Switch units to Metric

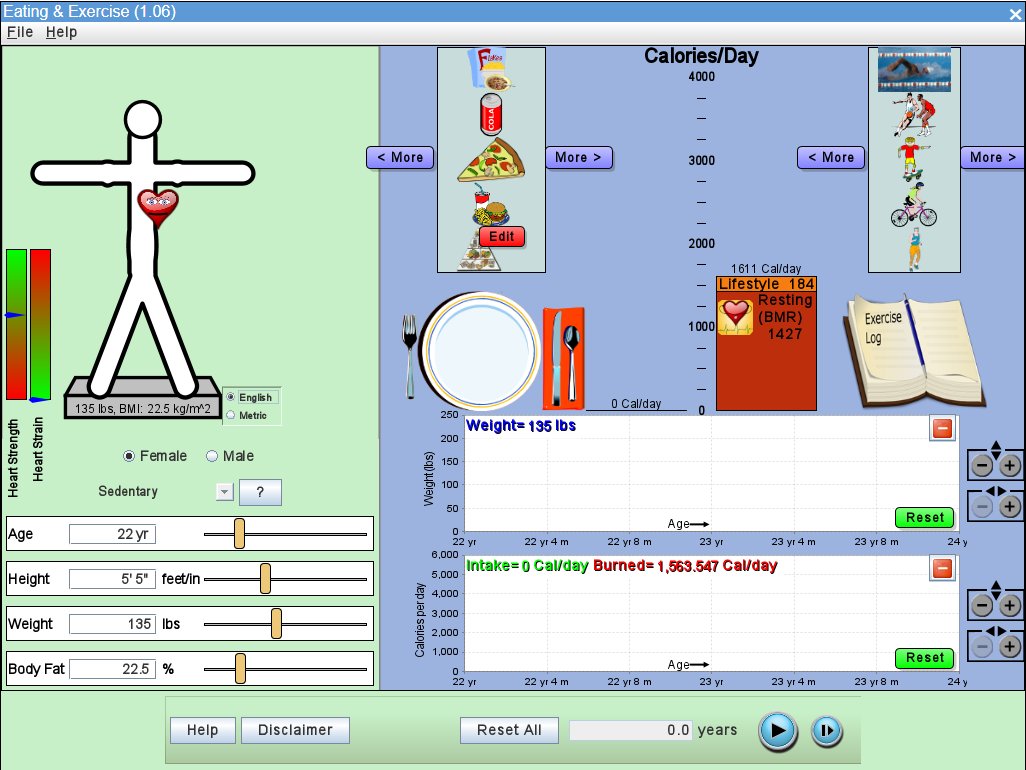click(x=233, y=415)
